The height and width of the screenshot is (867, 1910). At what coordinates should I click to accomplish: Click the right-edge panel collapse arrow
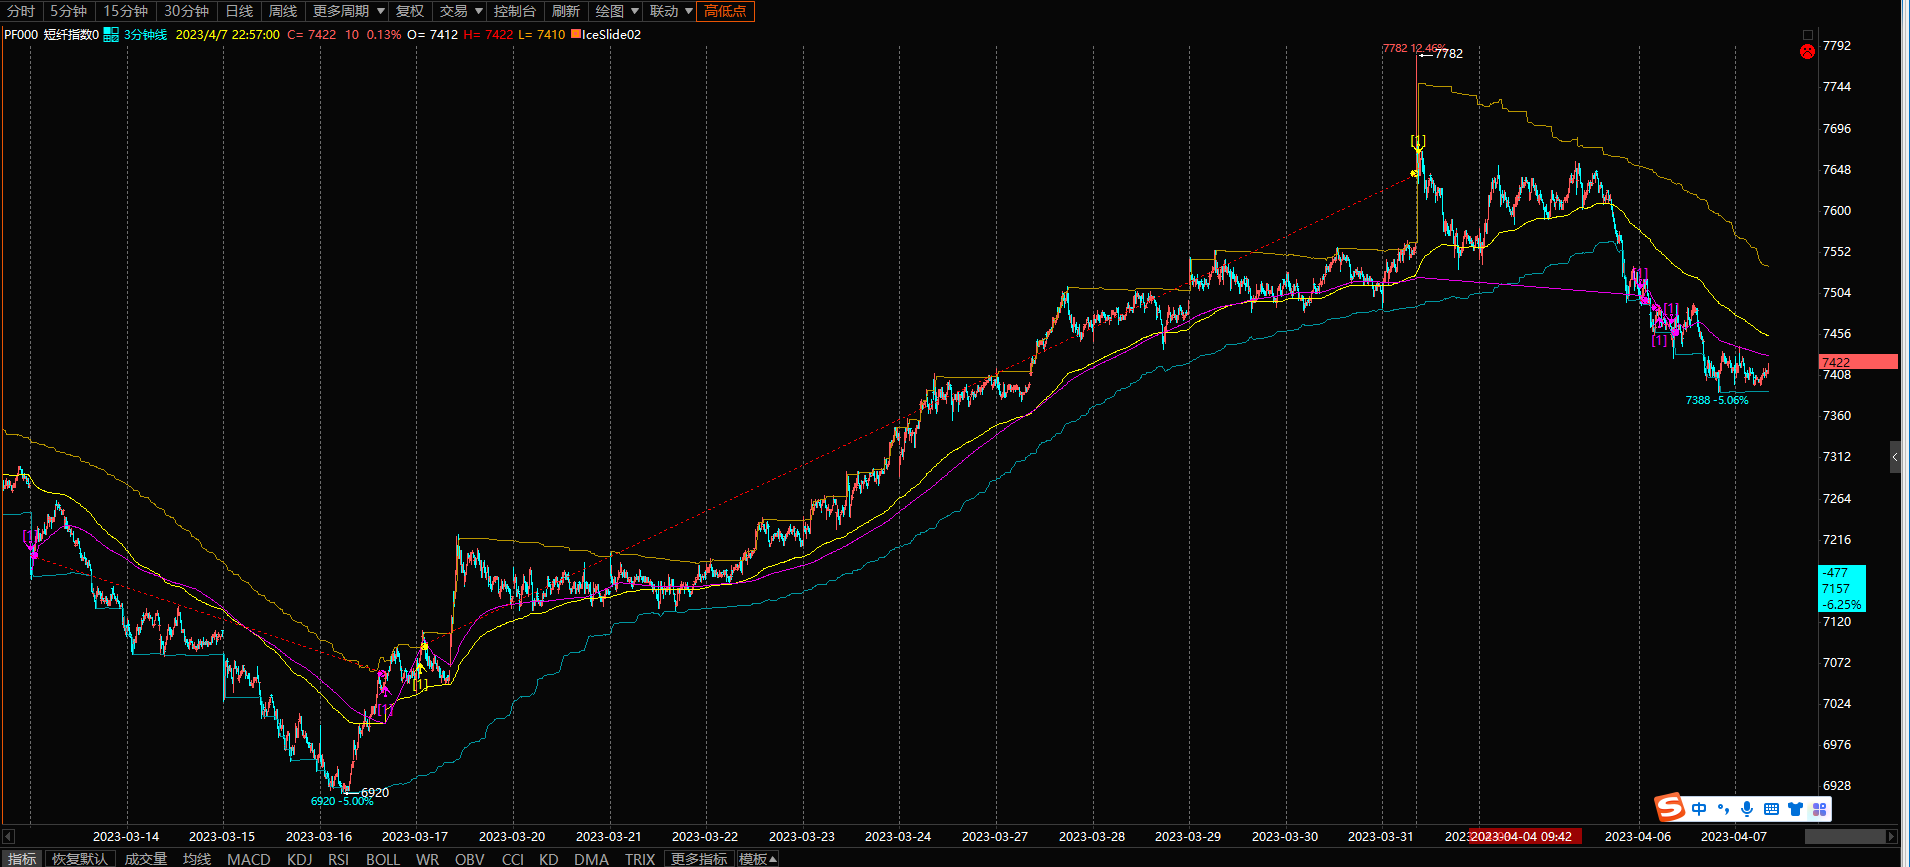(1895, 457)
